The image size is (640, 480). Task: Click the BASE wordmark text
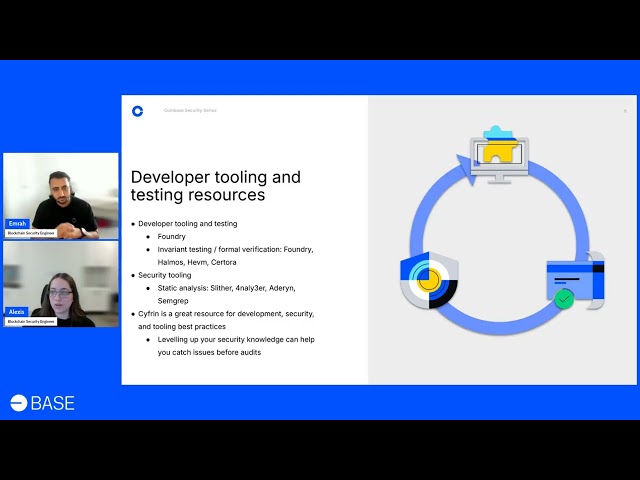(53, 403)
